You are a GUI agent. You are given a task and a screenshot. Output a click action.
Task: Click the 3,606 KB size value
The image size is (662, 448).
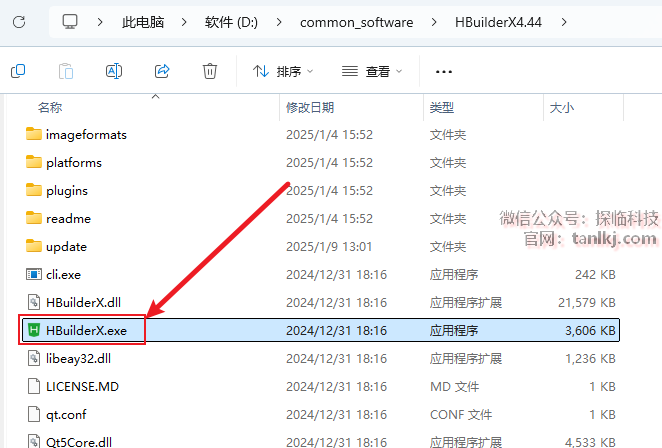click(x=590, y=331)
